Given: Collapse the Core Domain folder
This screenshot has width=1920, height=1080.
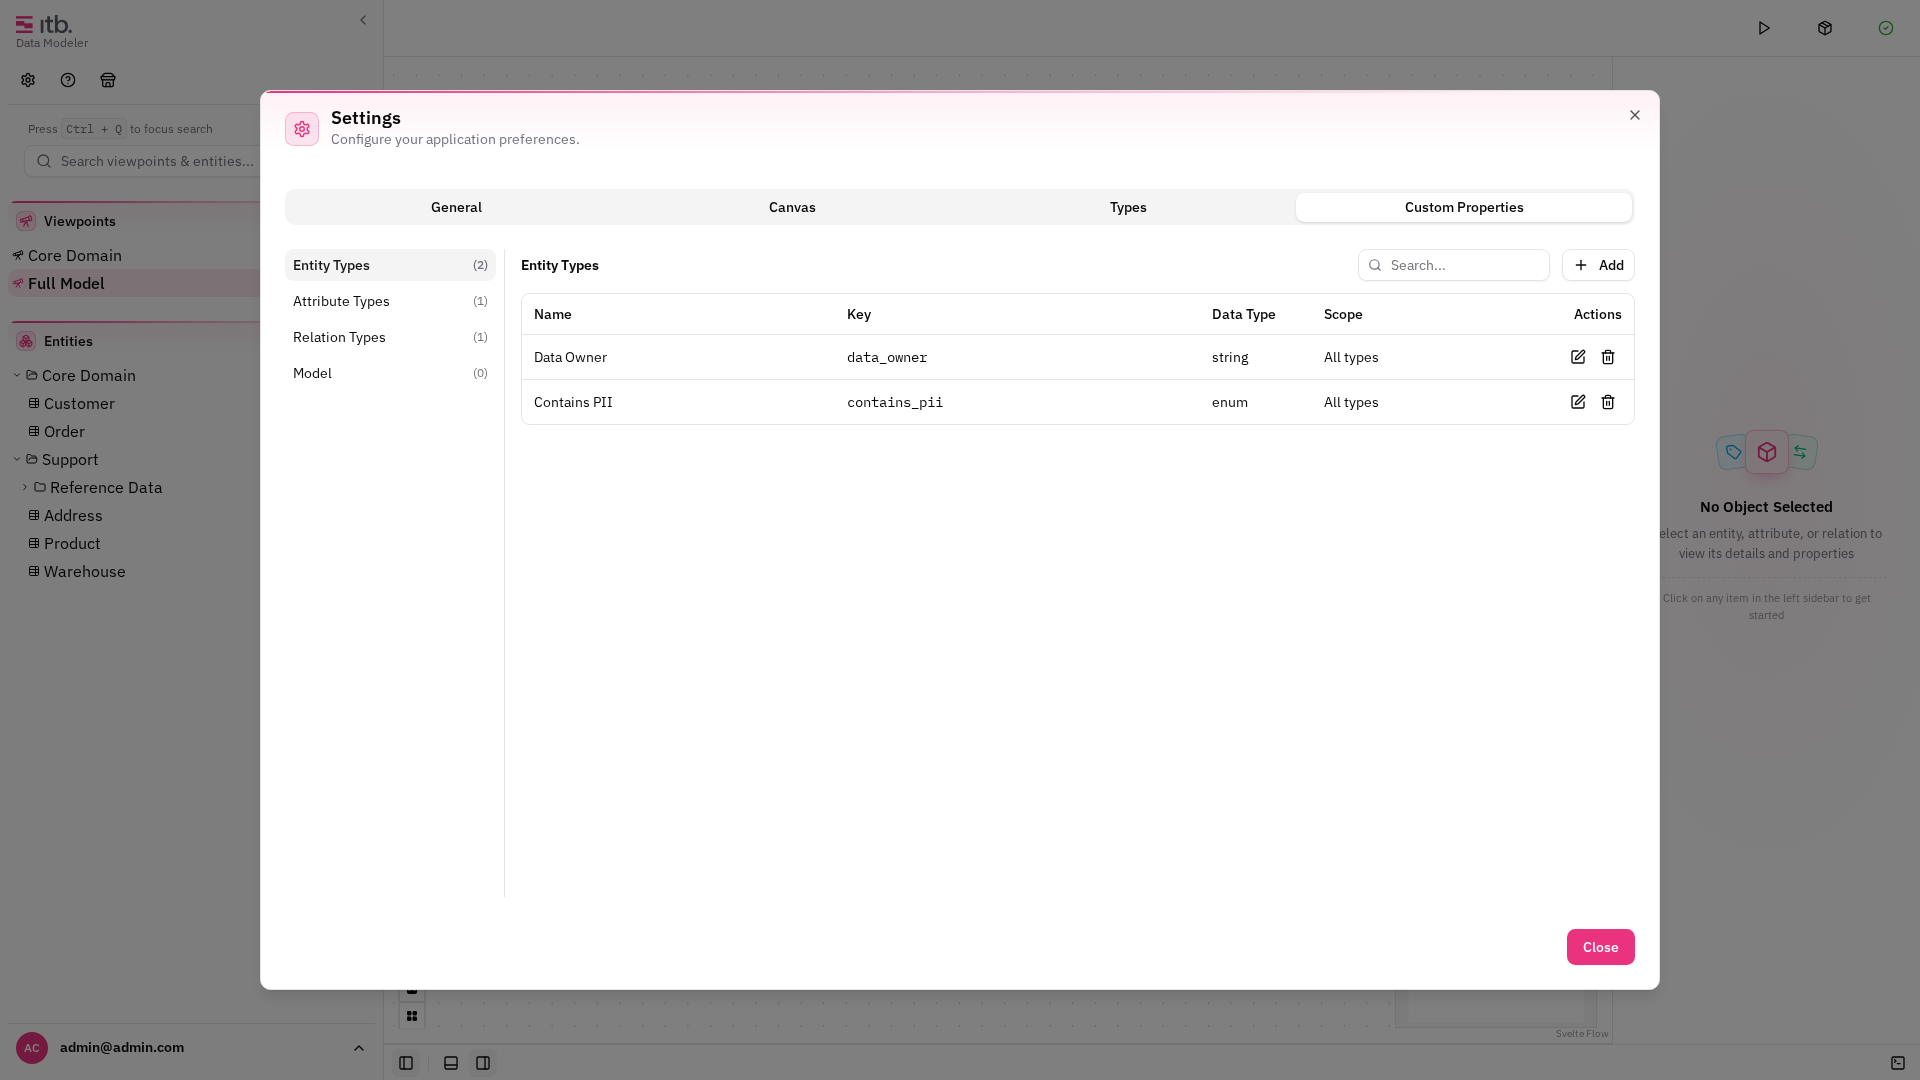Looking at the screenshot, I should pos(17,375).
